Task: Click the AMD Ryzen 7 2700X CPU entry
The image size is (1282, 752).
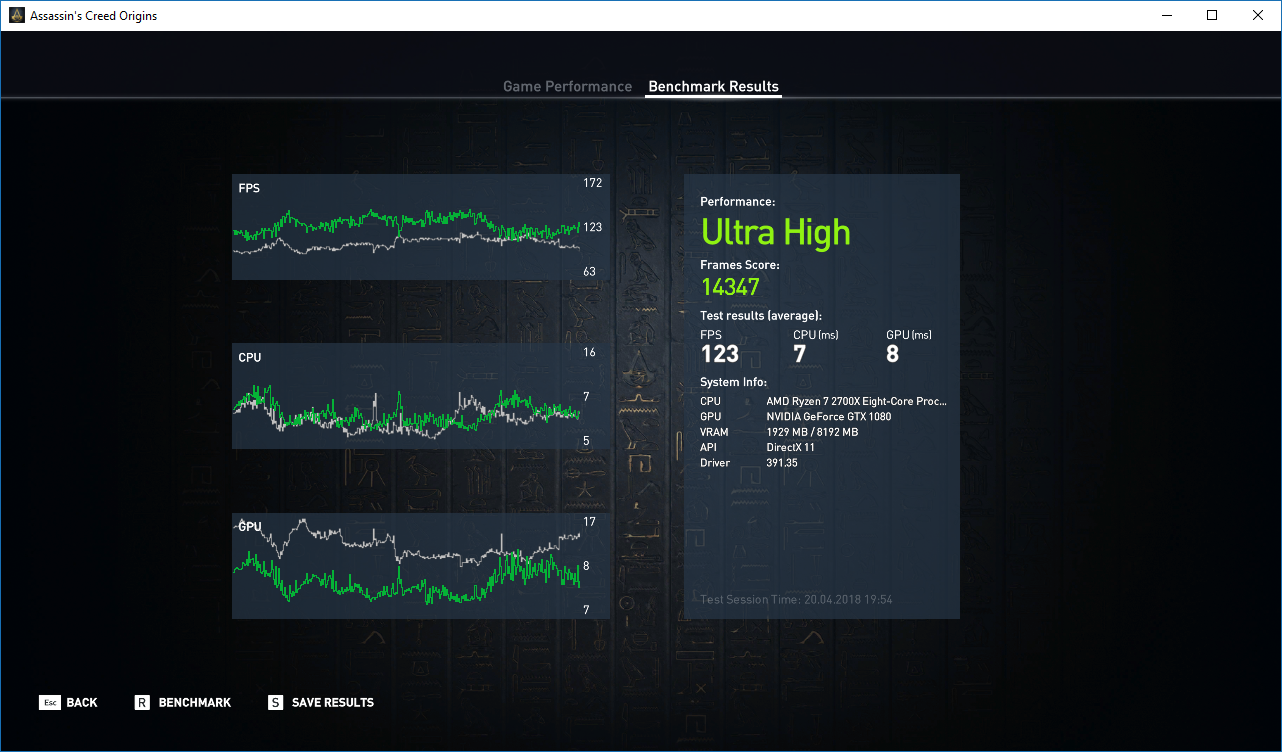Action: coord(856,401)
